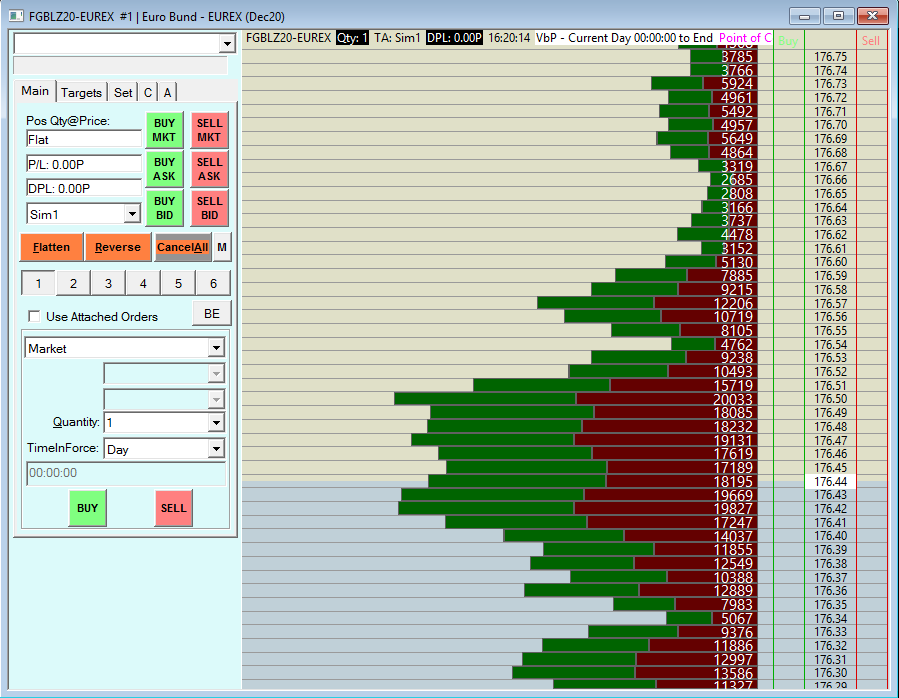Click the volume bar labeled 15719
Screen dimensions: 899x698
(615, 385)
